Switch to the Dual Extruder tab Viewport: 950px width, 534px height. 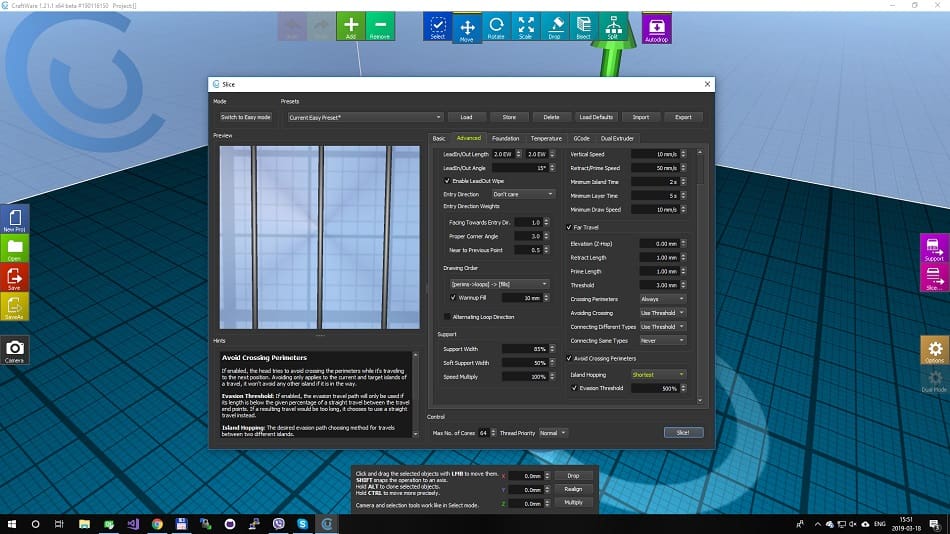coord(617,138)
